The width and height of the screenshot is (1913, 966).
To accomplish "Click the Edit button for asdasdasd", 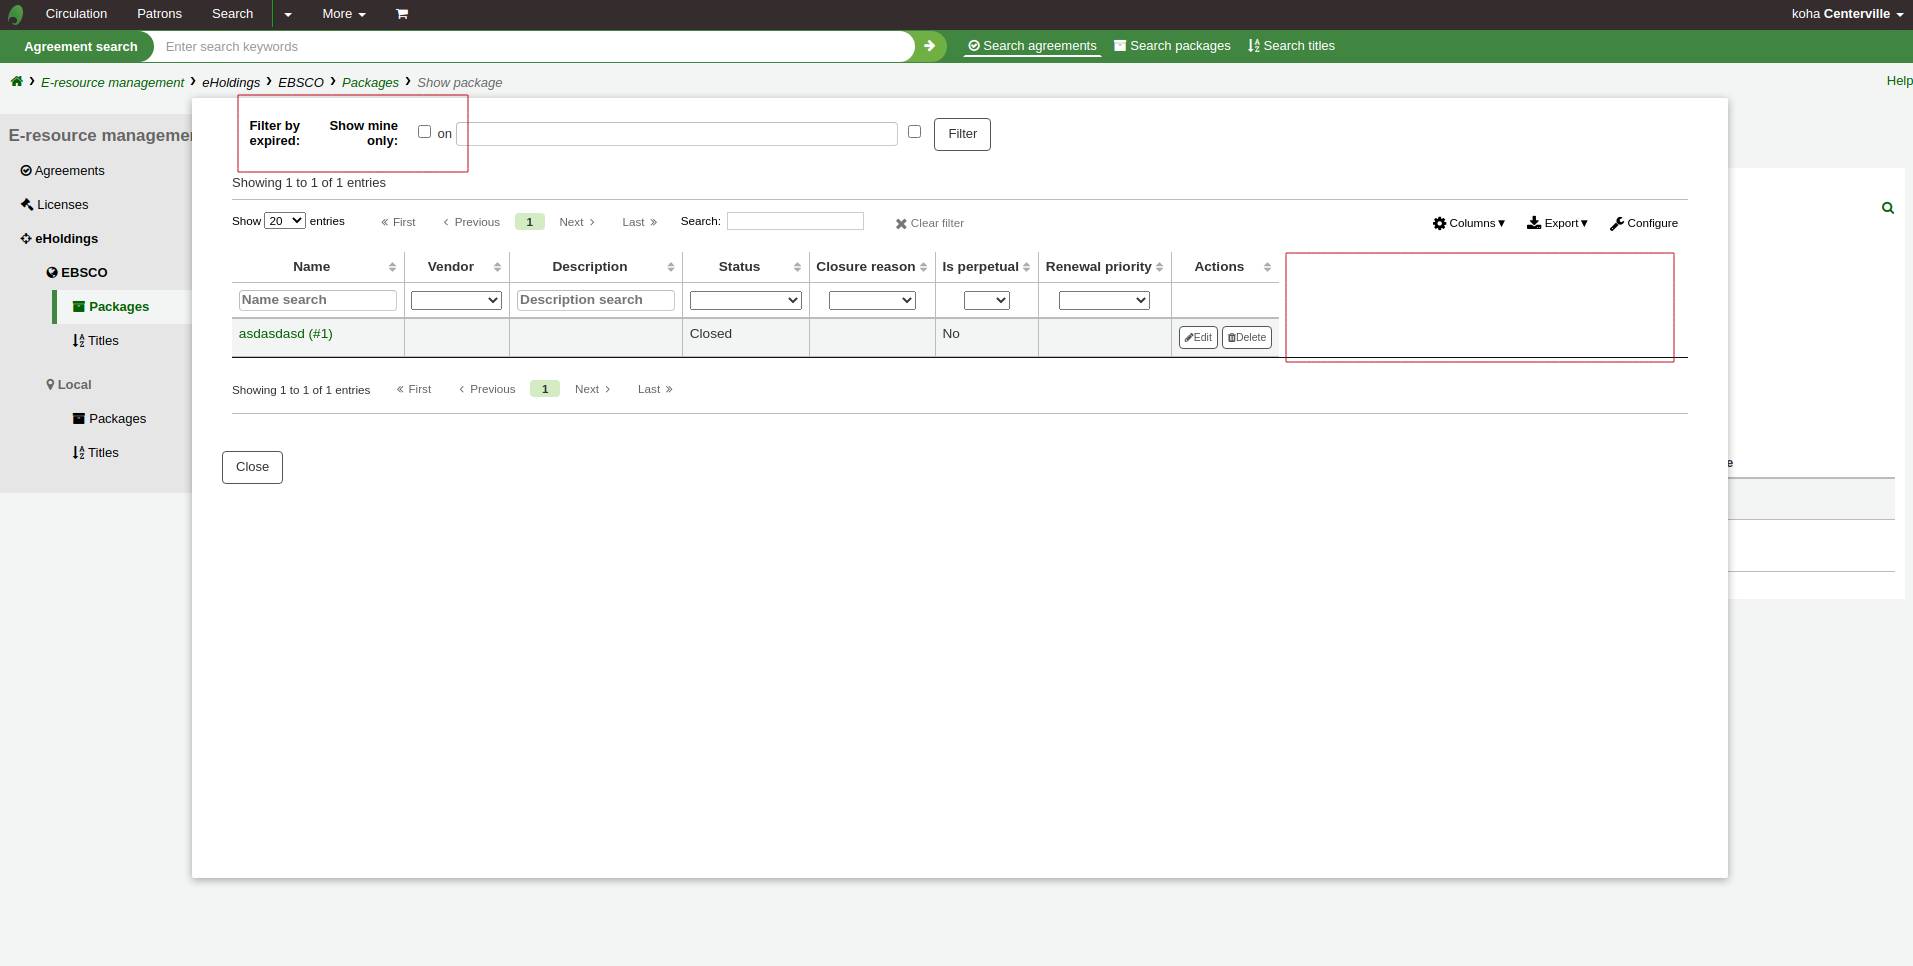I will pos(1197,338).
